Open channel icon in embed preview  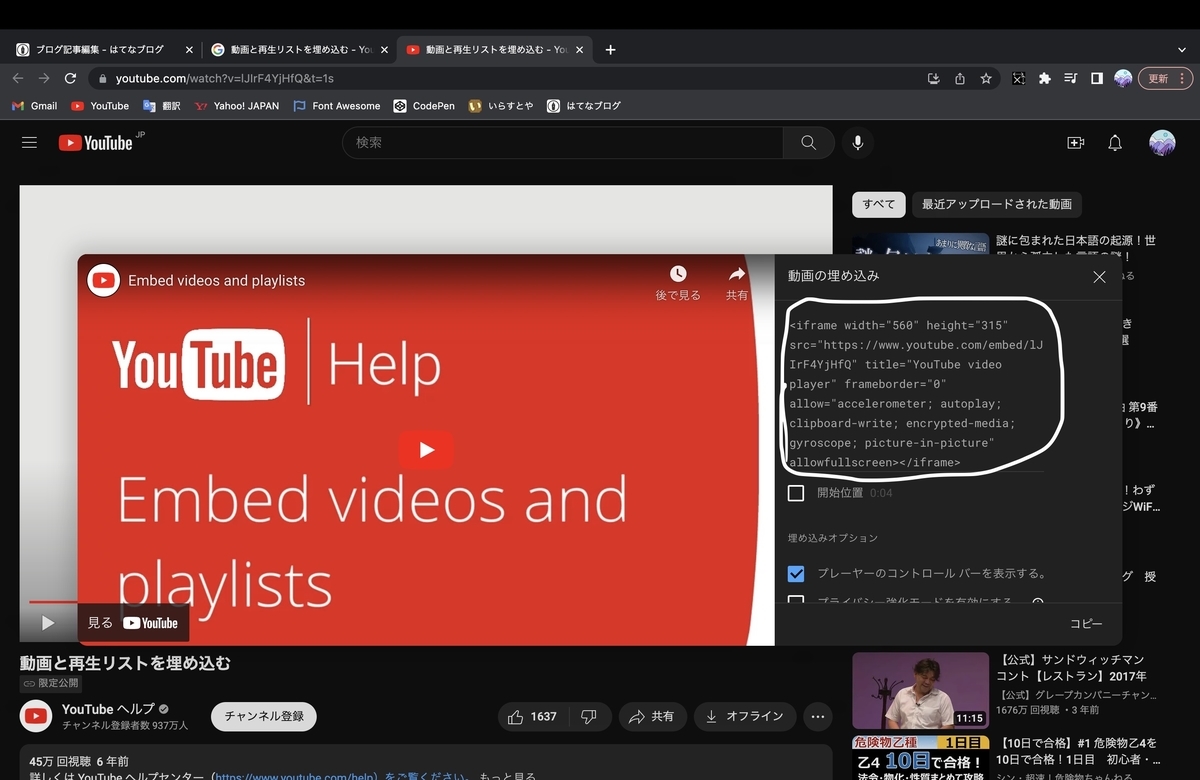tap(104, 280)
